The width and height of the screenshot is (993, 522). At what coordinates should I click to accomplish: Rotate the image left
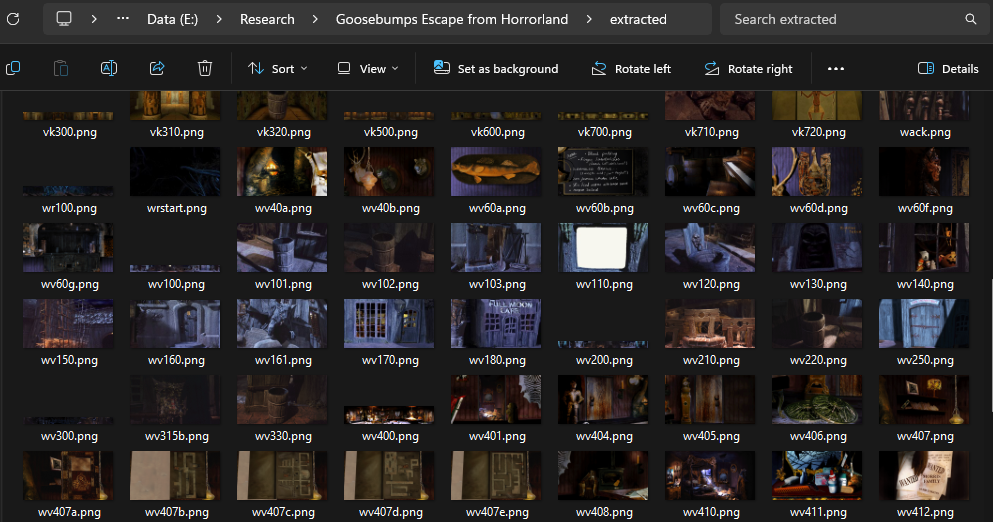631,68
